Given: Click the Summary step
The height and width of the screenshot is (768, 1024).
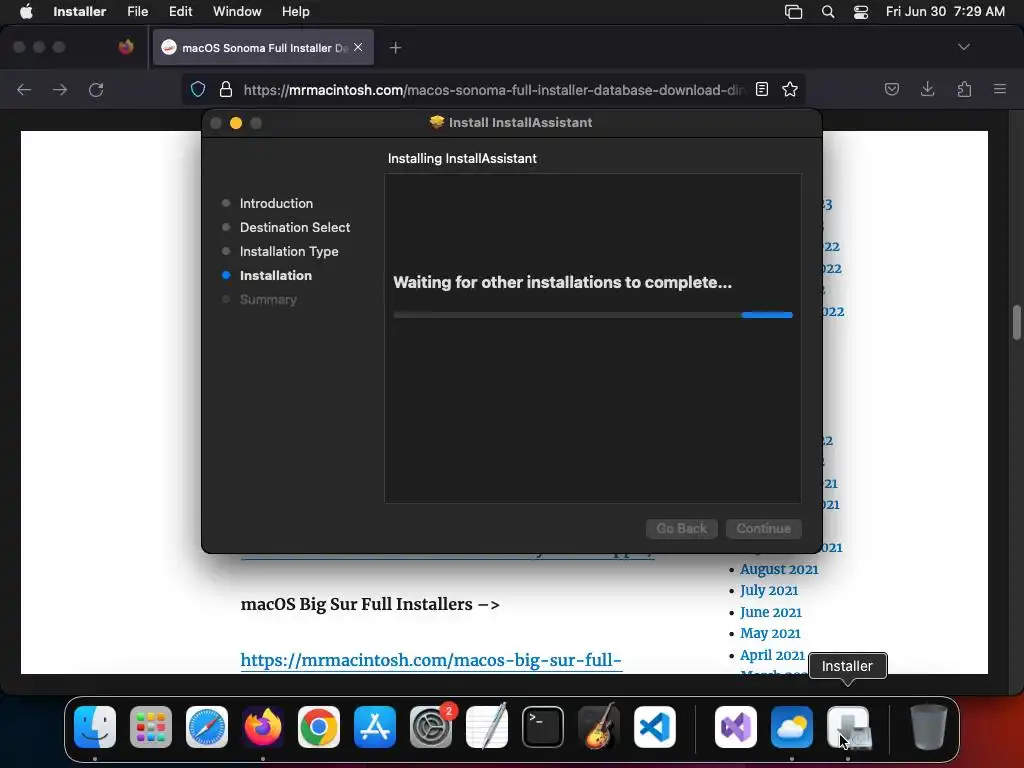Looking at the screenshot, I should 268,300.
